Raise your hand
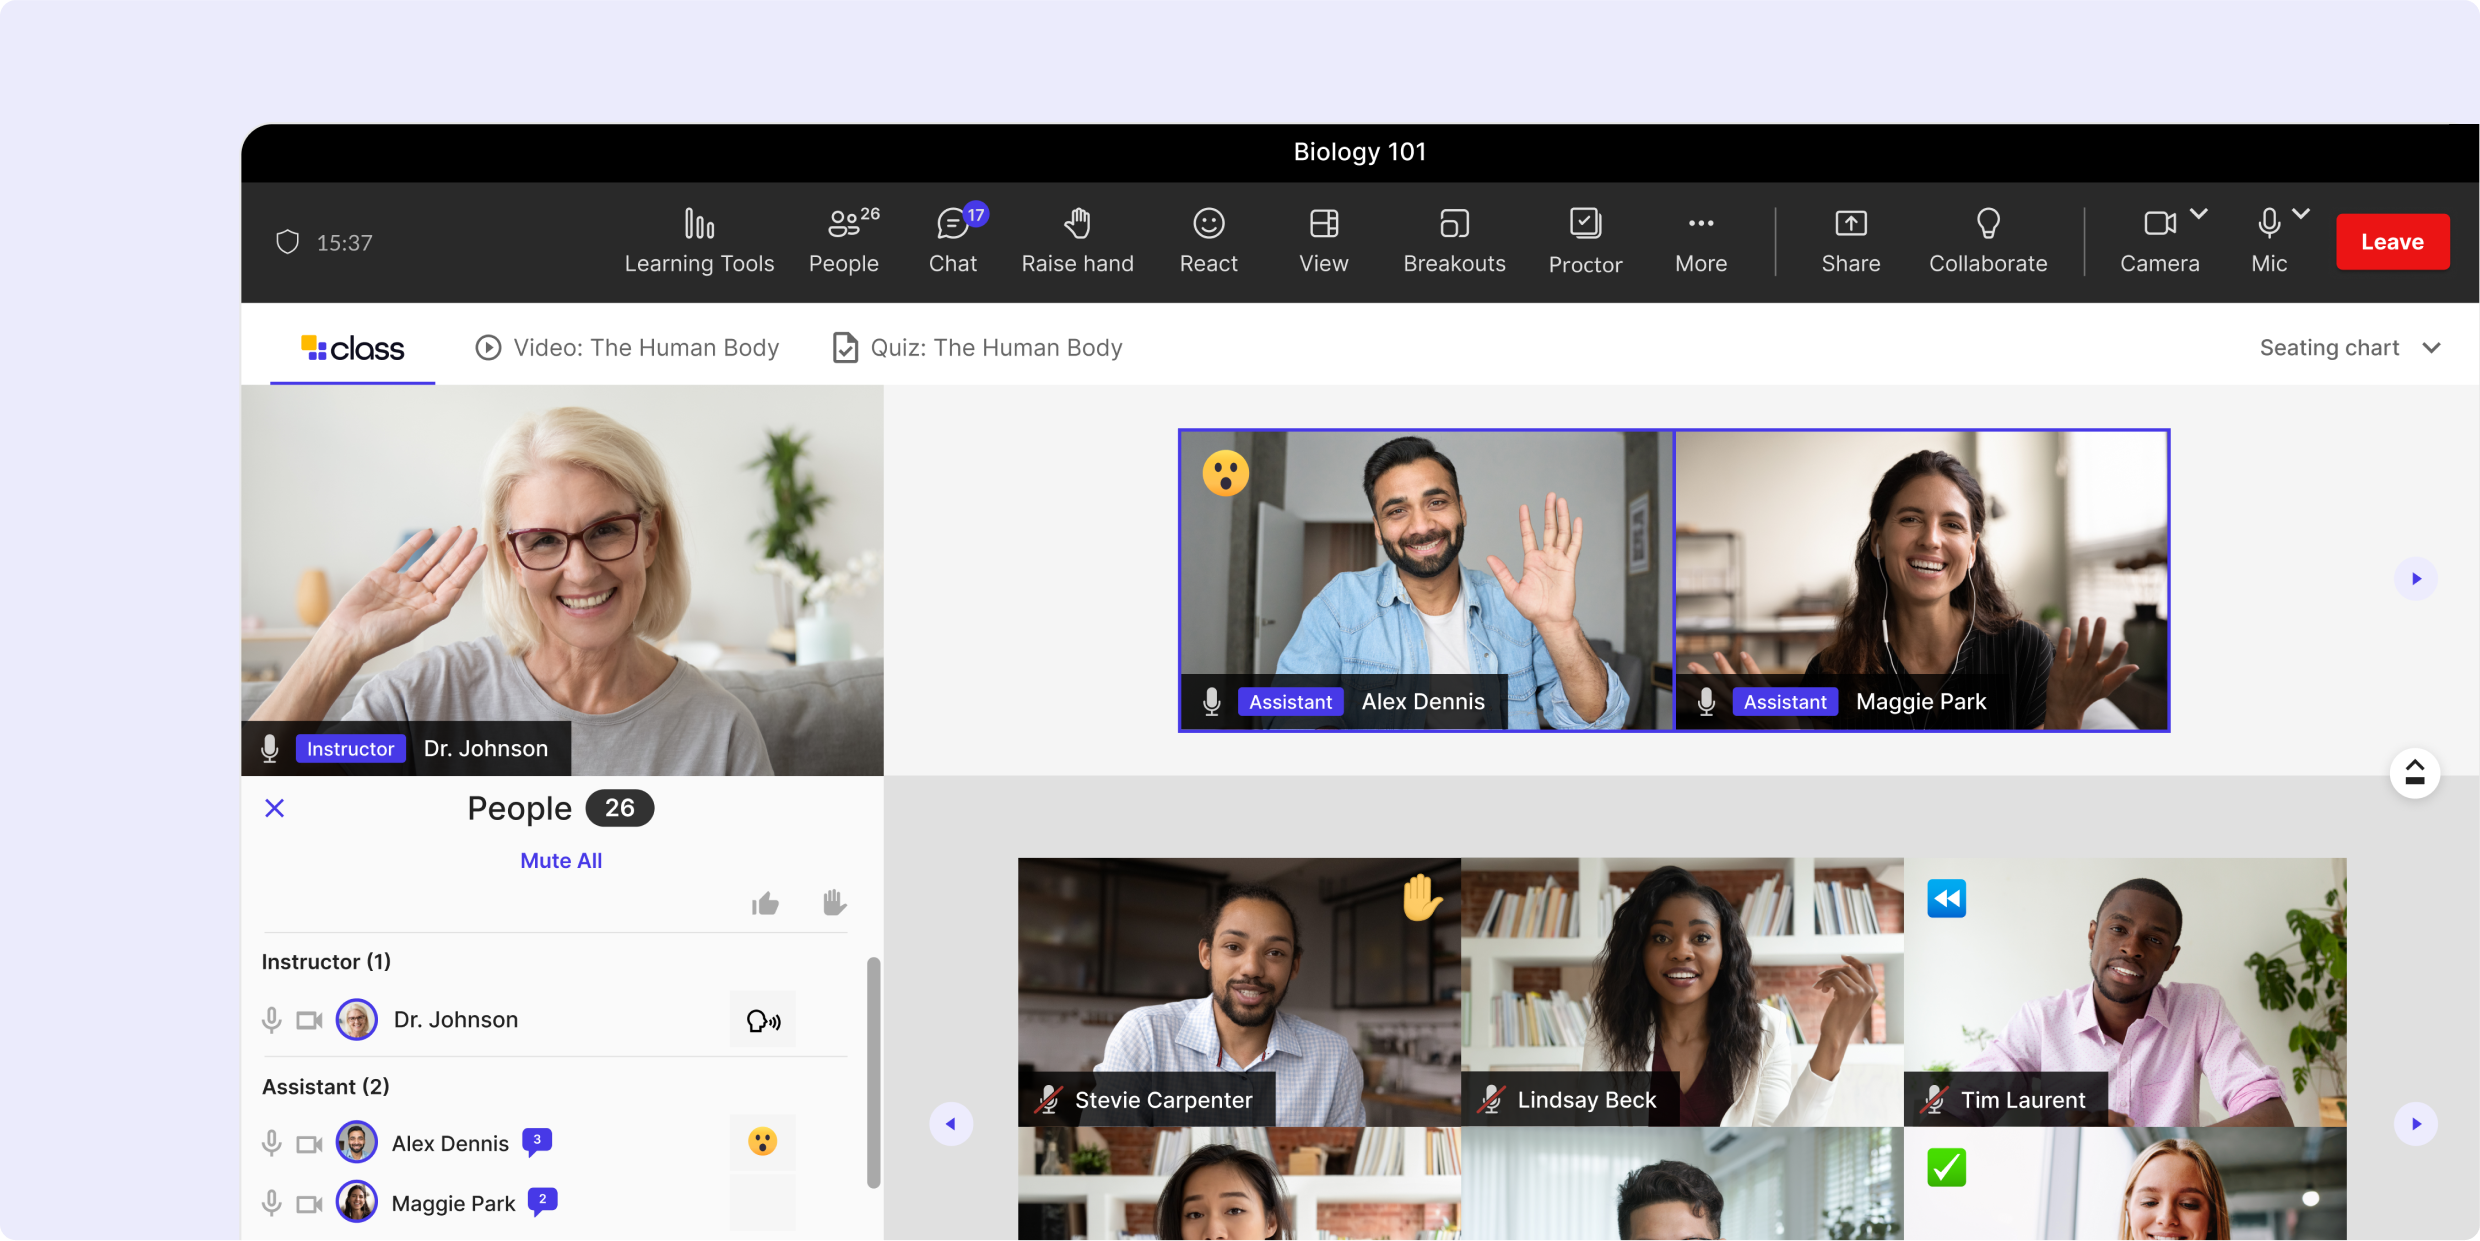This screenshot has height=1241, width=2480. 1077,240
